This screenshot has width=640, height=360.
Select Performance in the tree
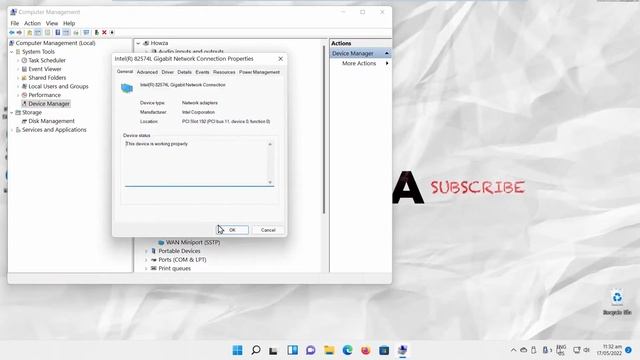click(44, 95)
